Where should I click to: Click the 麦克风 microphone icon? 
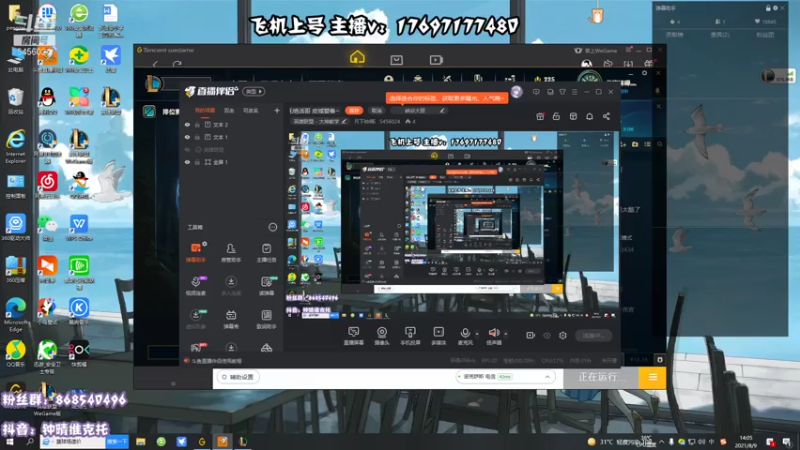tap(465, 333)
